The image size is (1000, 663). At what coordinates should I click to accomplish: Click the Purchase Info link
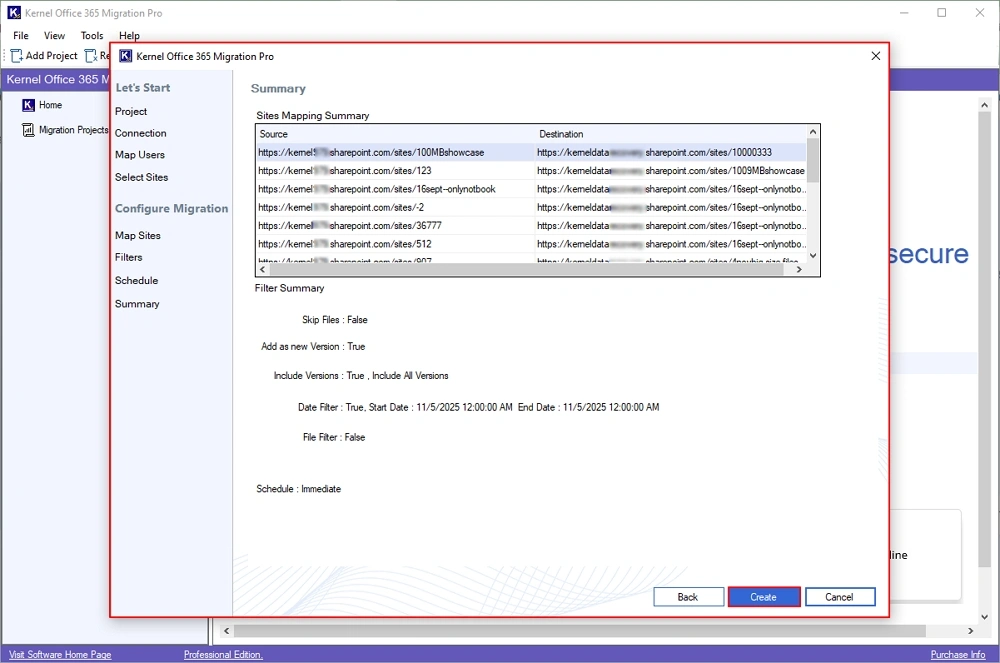click(957, 653)
